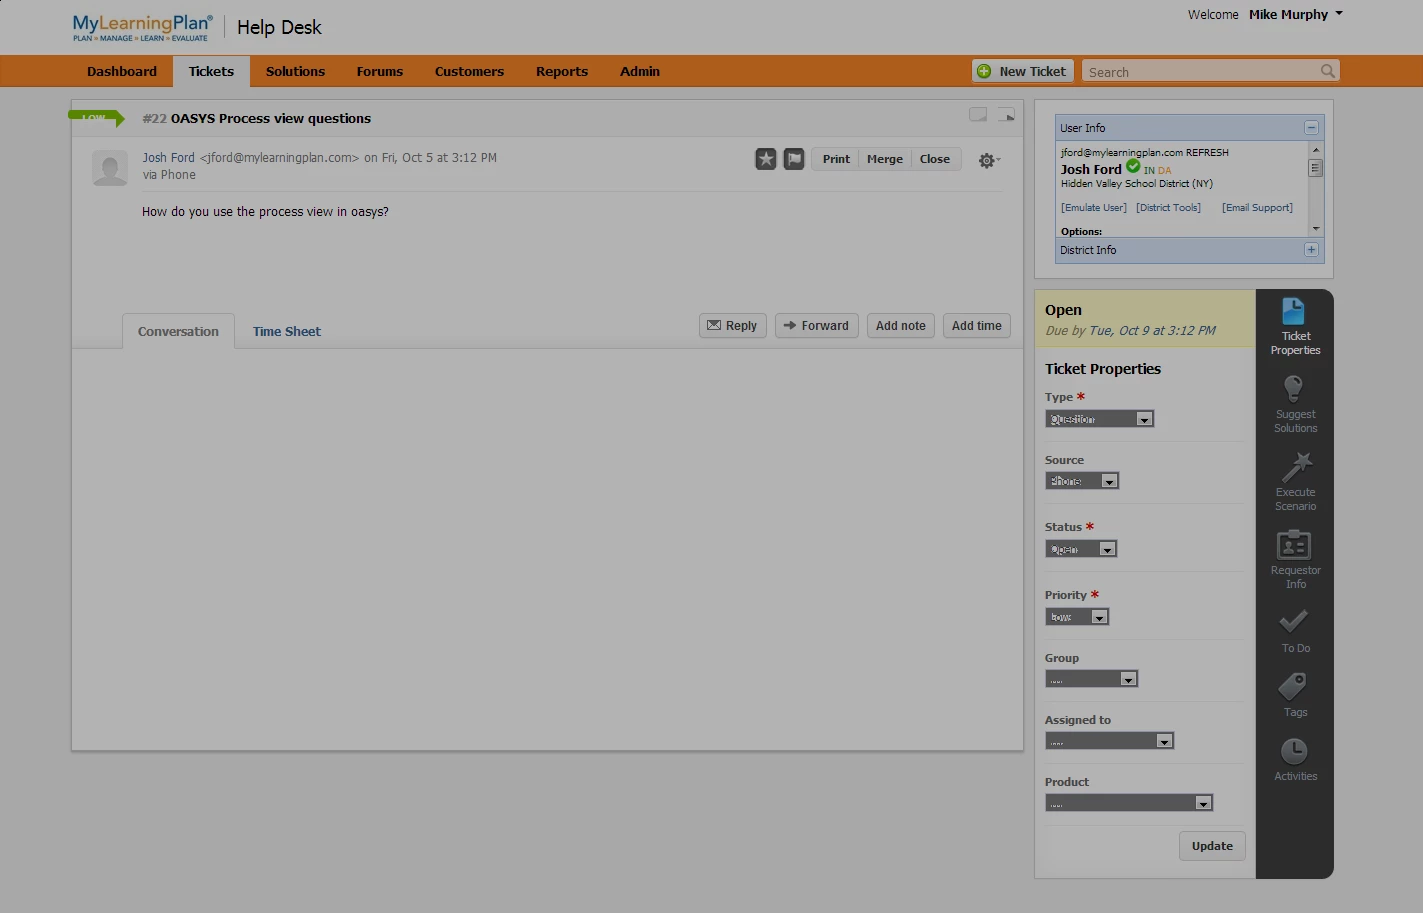Close the ticket with Close button
This screenshot has width=1423, height=913.
(x=935, y=159)
